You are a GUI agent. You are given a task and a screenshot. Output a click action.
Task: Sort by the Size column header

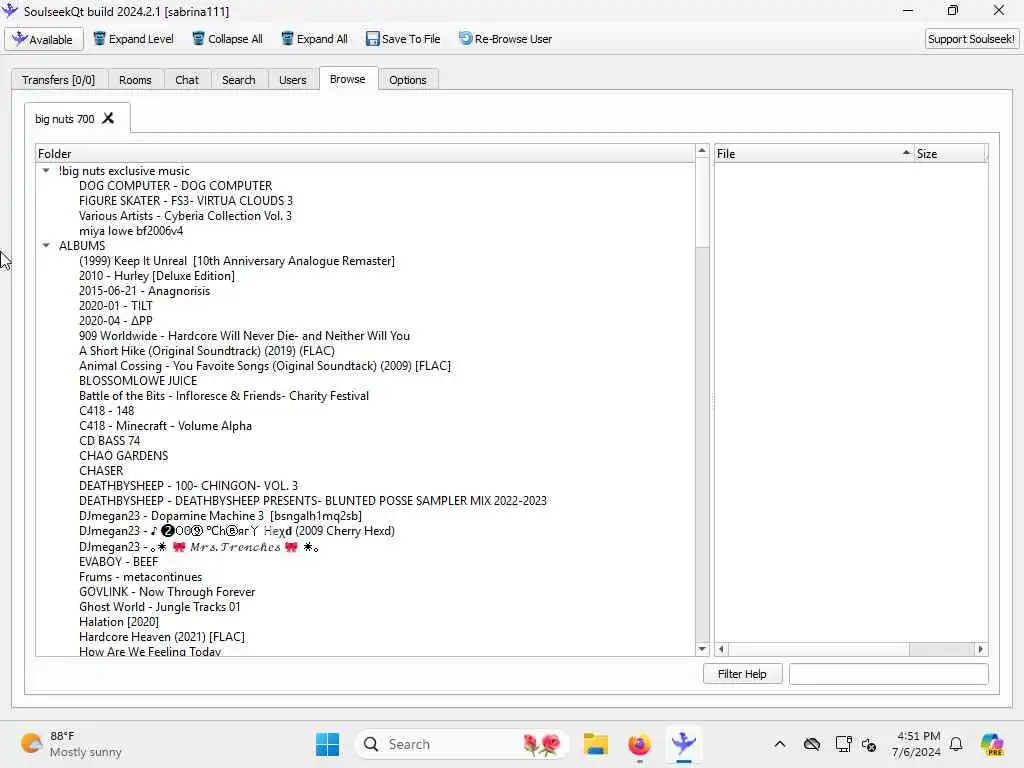tap(950, 153)
